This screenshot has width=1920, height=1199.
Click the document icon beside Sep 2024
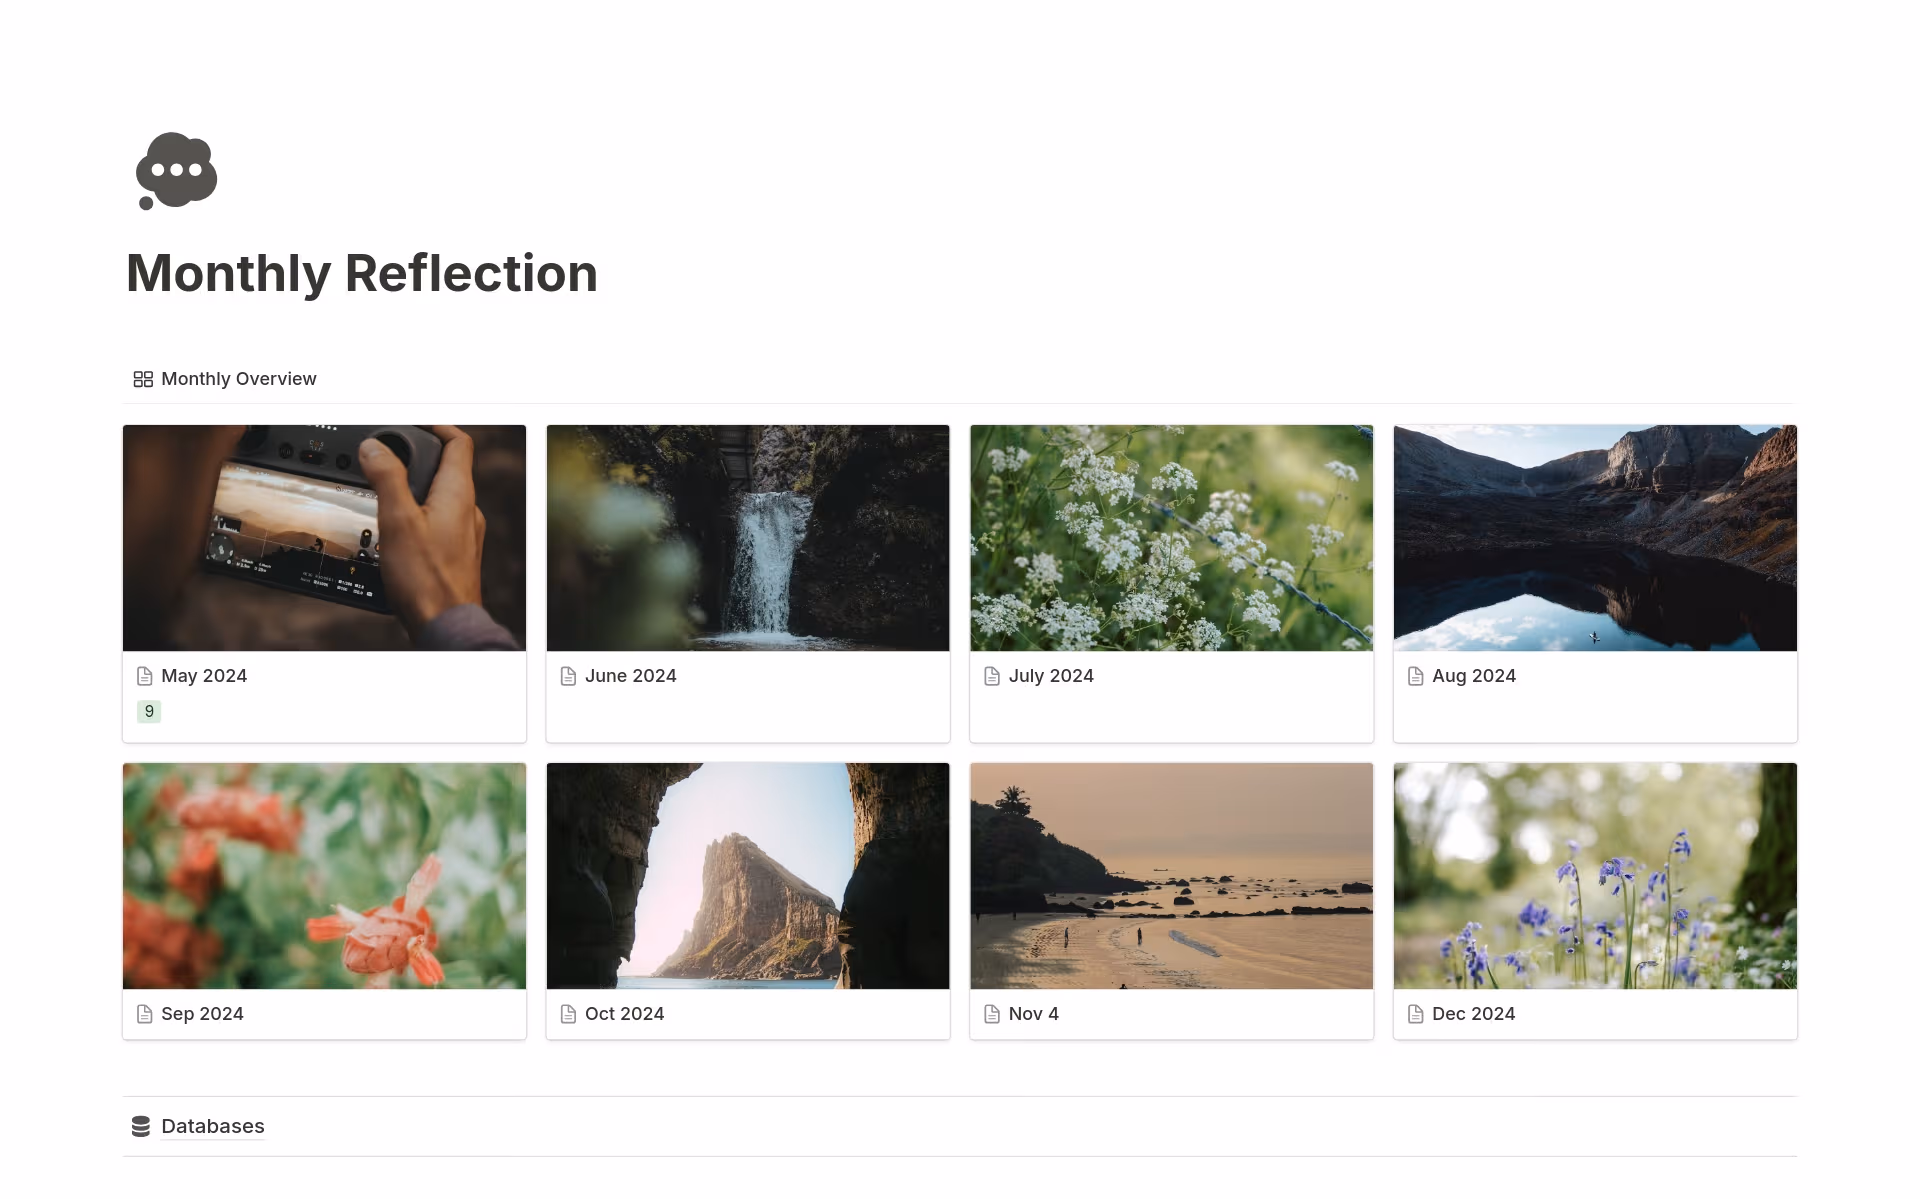coord(145,1014)
